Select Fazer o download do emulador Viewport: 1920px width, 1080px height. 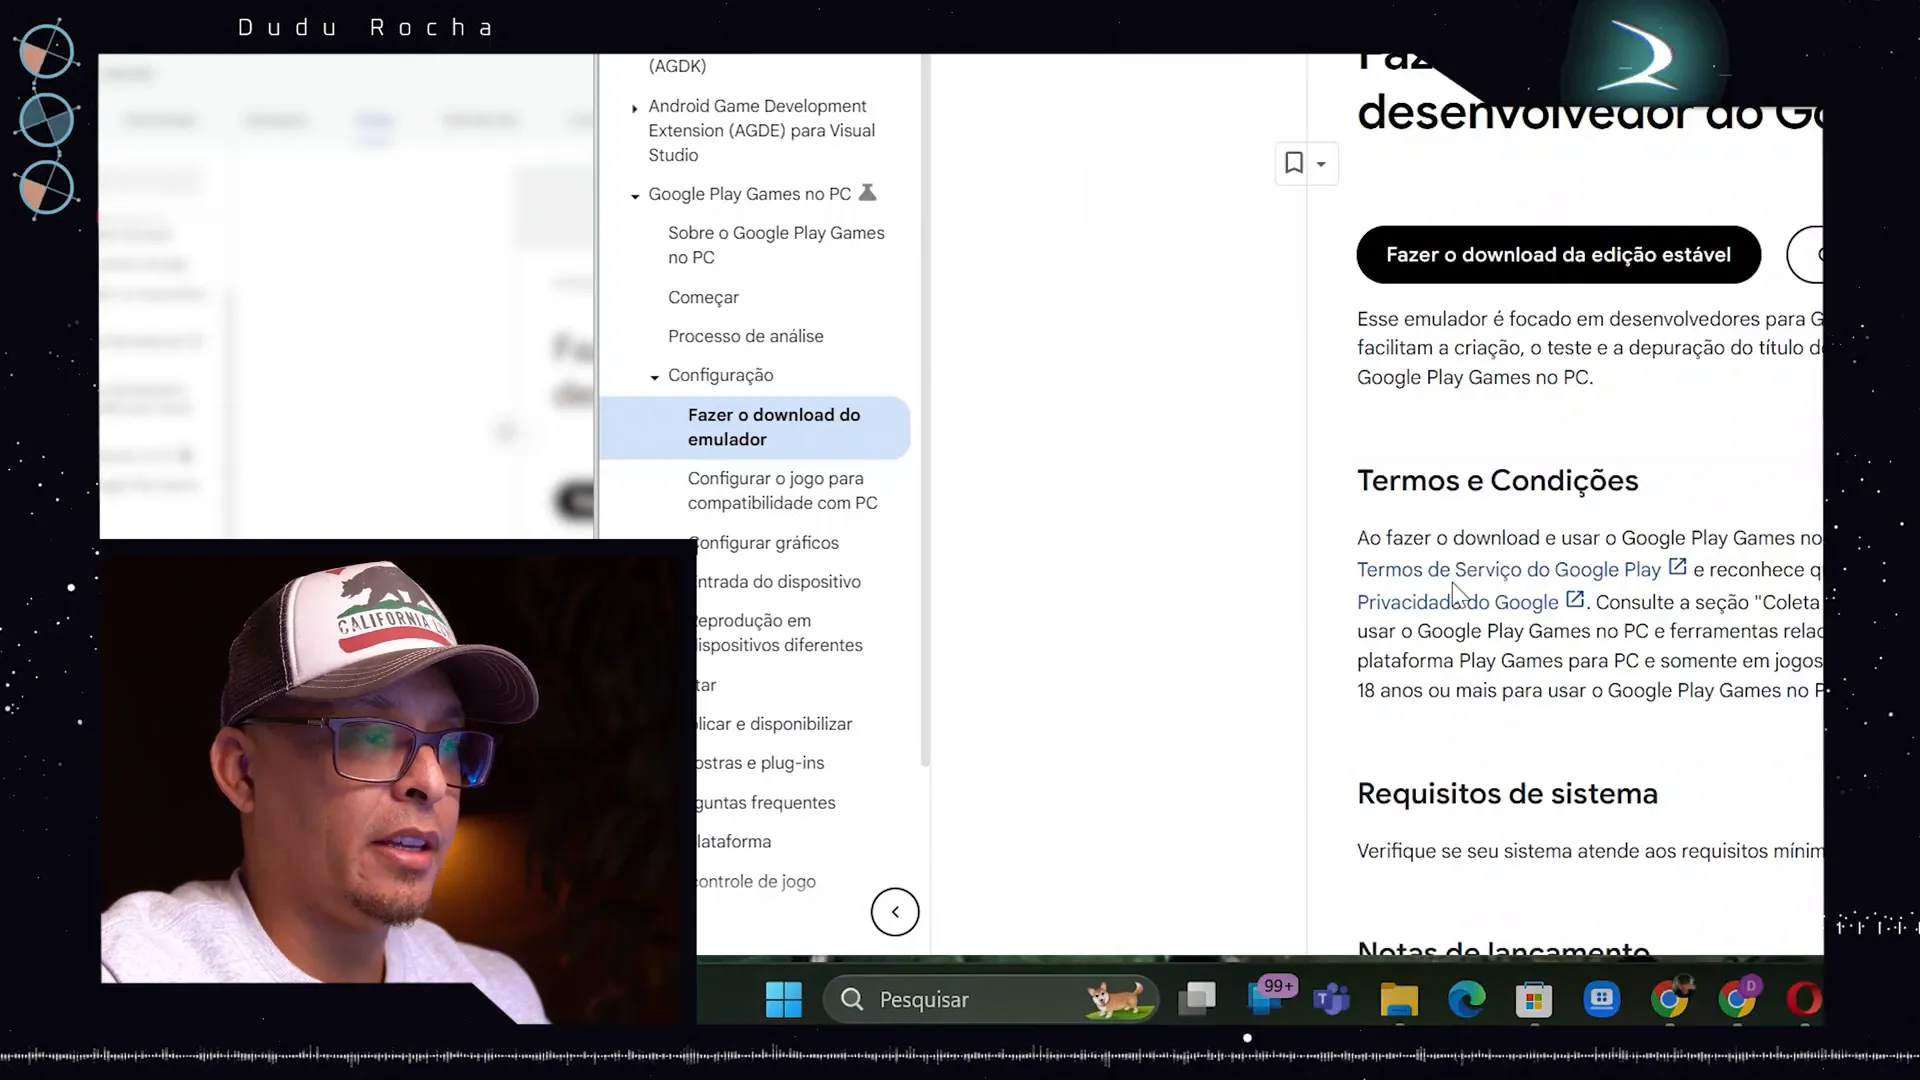754,427
